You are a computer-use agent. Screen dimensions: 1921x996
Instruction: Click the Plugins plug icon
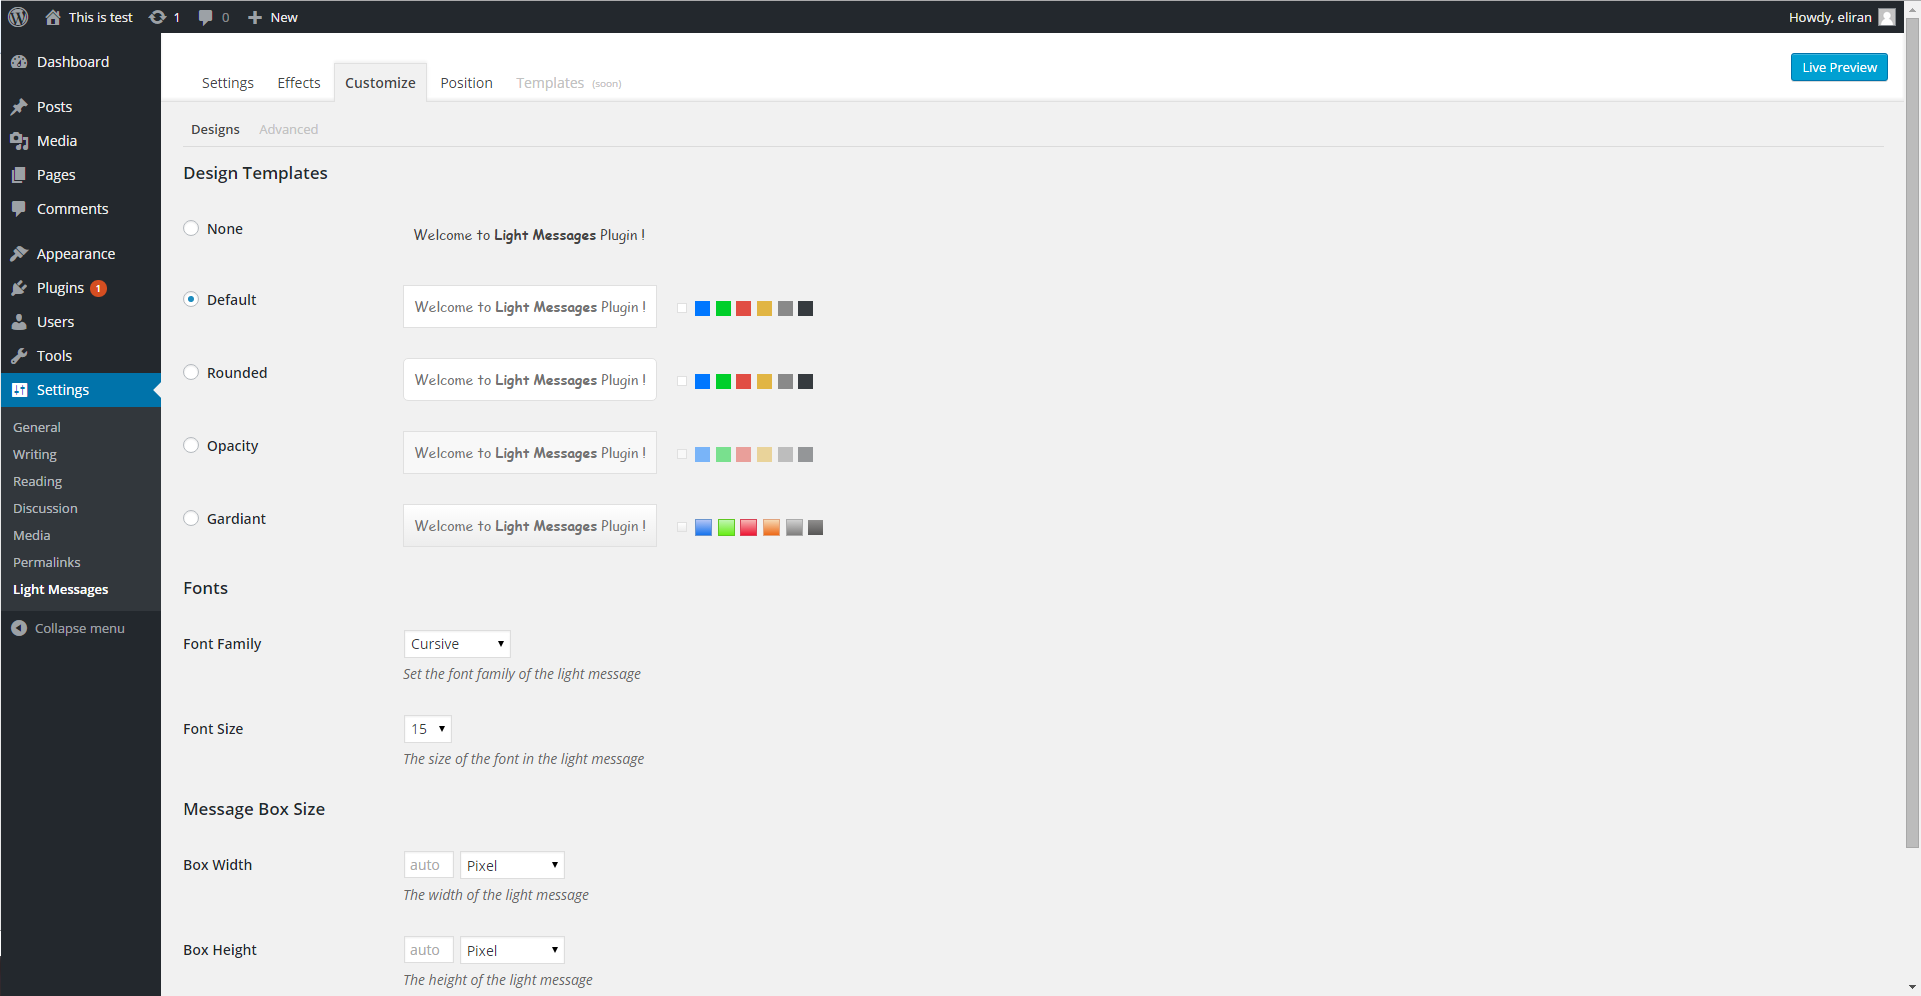19,288
